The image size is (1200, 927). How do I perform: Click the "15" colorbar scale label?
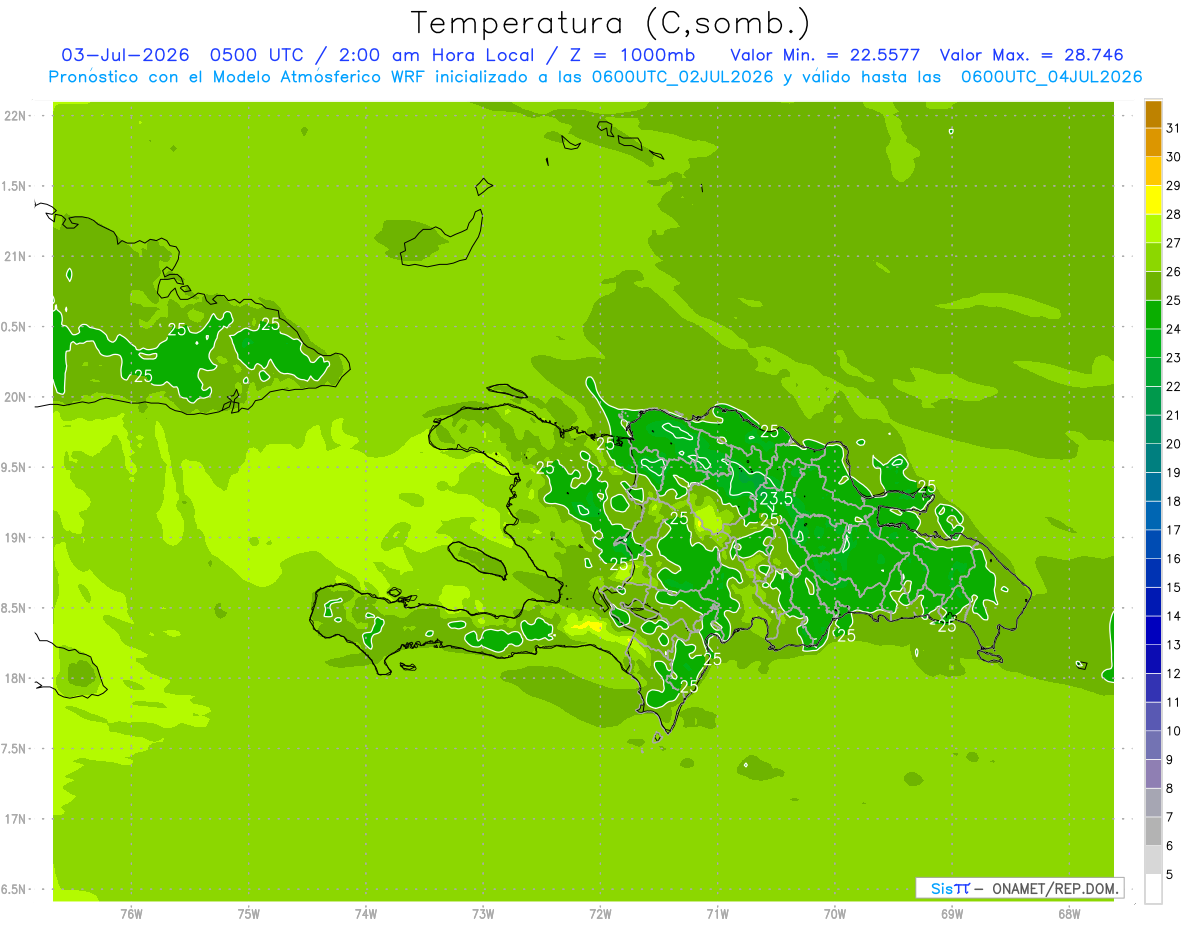[1173, 587]
